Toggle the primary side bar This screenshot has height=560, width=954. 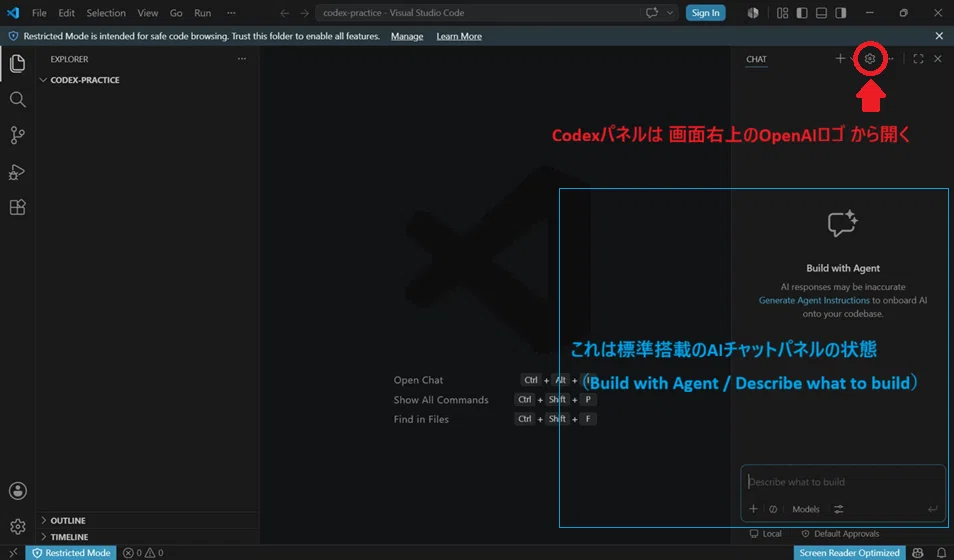802,13
